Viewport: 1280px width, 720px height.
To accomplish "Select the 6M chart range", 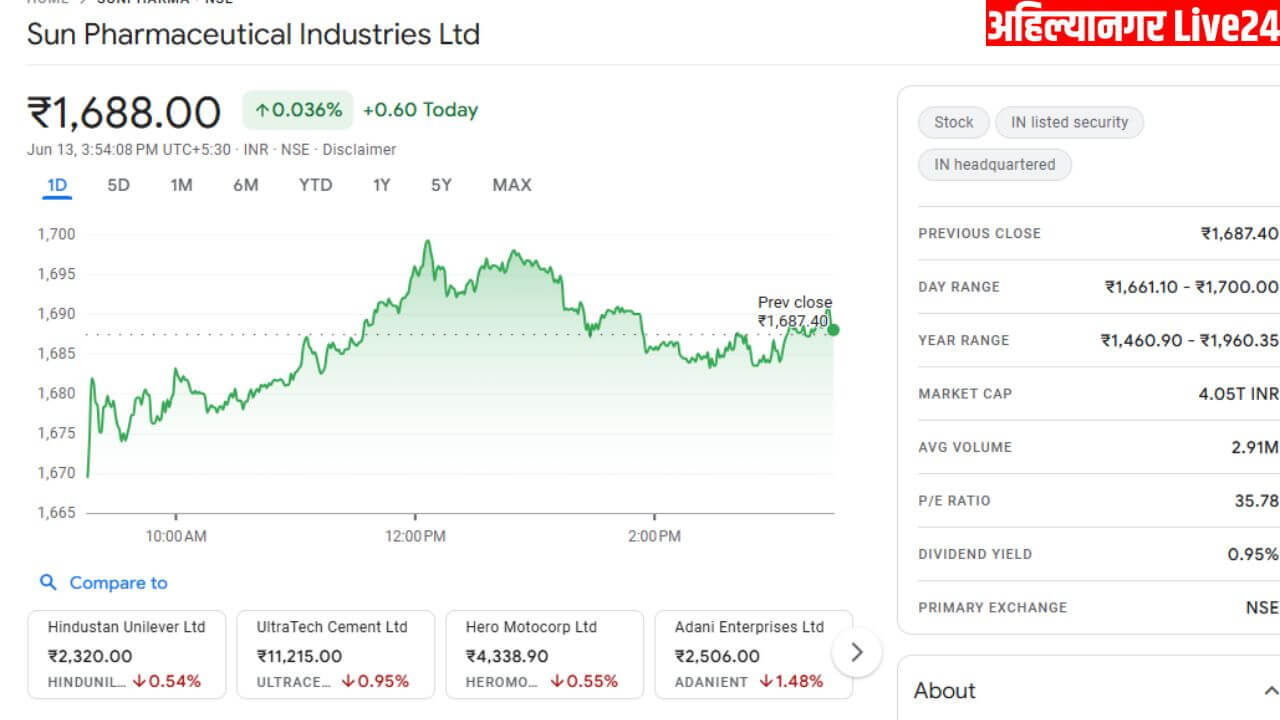I will (245, 185).
